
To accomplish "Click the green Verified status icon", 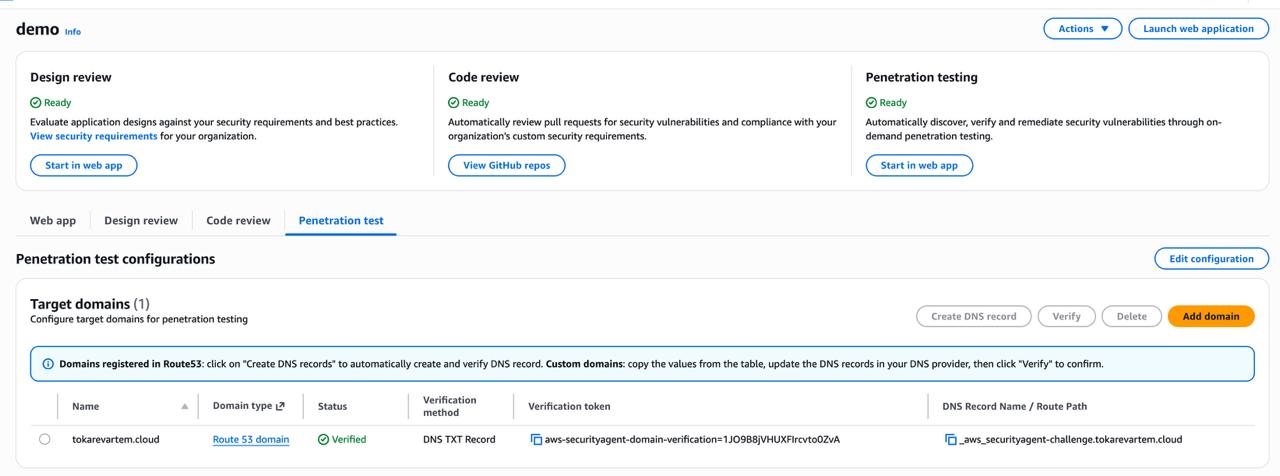I will tap(323, 440).
